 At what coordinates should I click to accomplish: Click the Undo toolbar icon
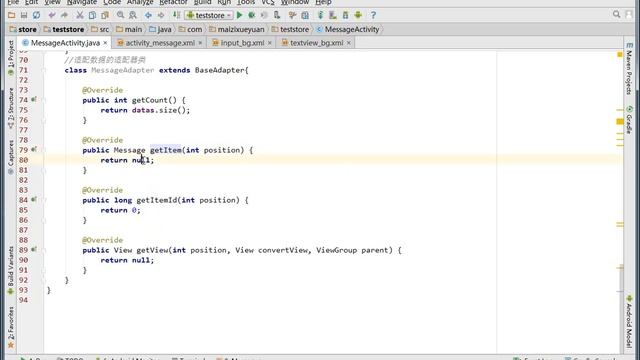tap(52, 16)
